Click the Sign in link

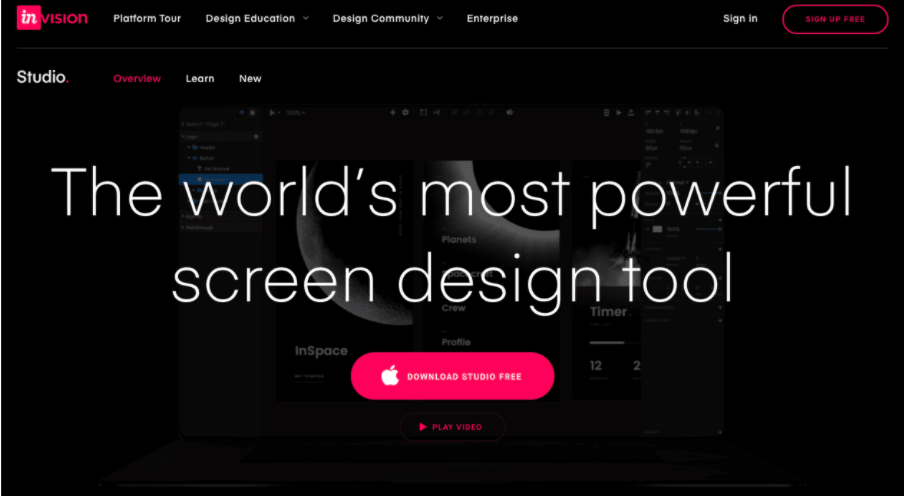(x=740, y=18)
